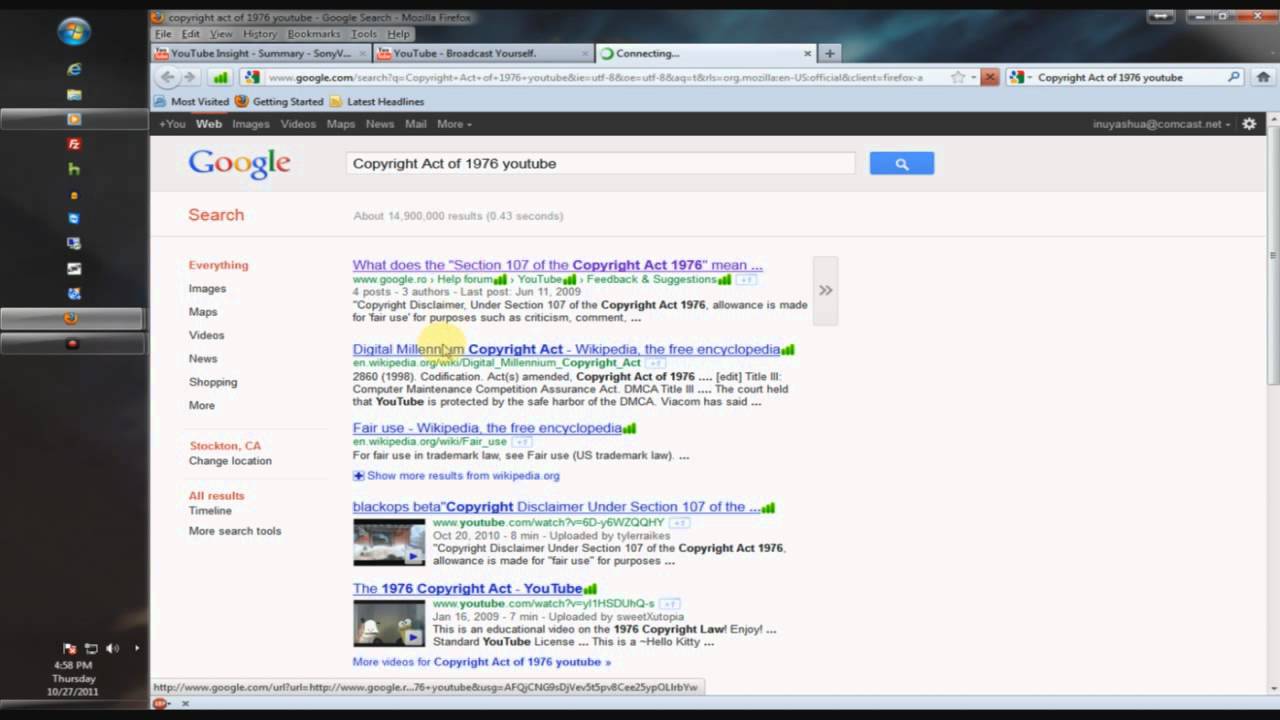Click the Google logo
Screen dimensions: 1280x720
pos(240,164)
